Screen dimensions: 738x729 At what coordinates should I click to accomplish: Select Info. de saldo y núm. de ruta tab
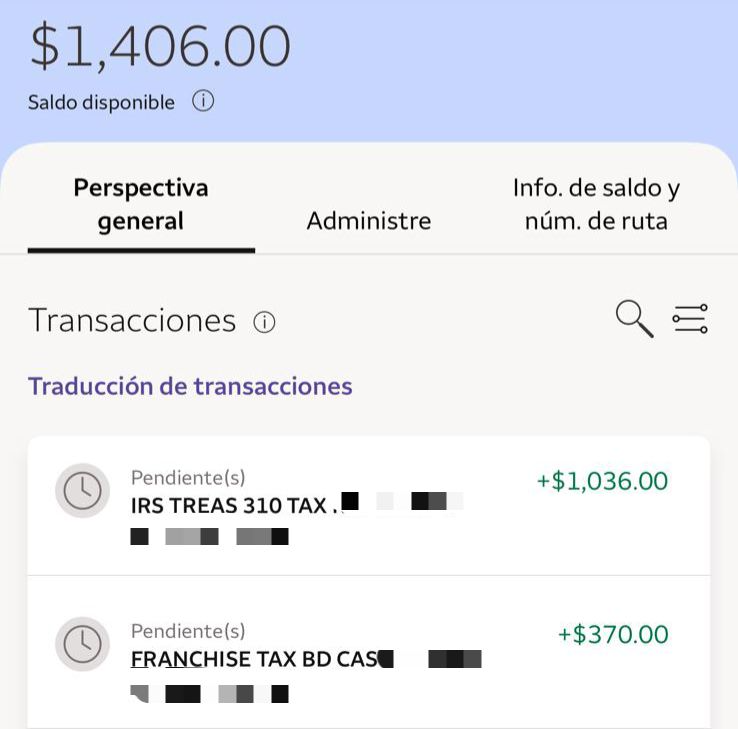[596, 204]
